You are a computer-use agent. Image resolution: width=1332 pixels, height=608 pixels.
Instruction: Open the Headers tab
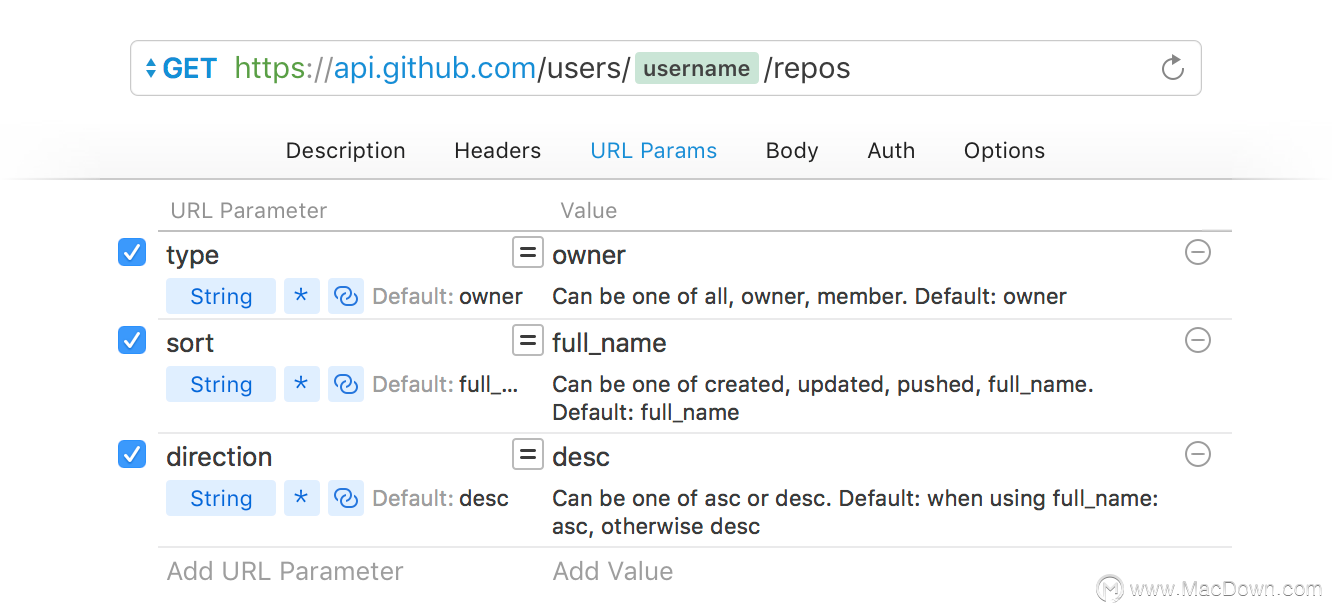pyautogui.click(x=497, y=151)
